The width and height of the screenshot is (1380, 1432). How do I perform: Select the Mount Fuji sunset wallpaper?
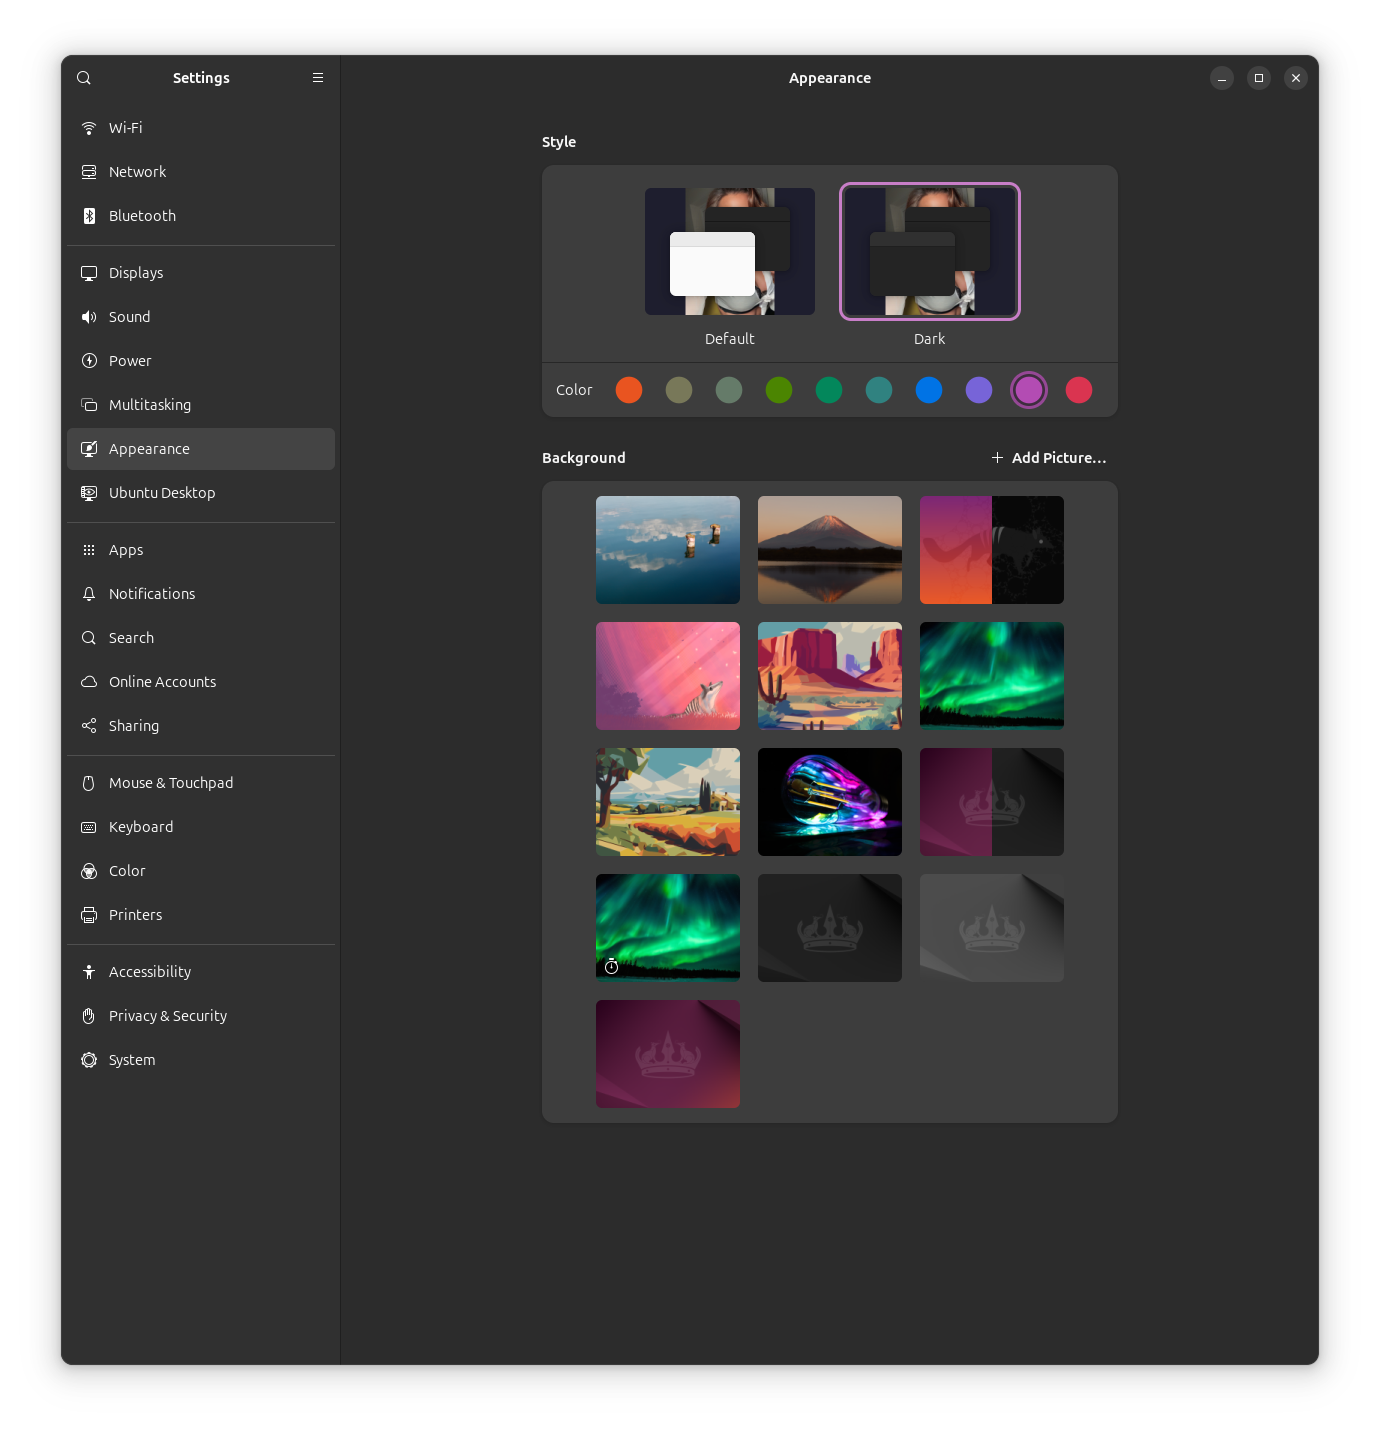(830, 550)
